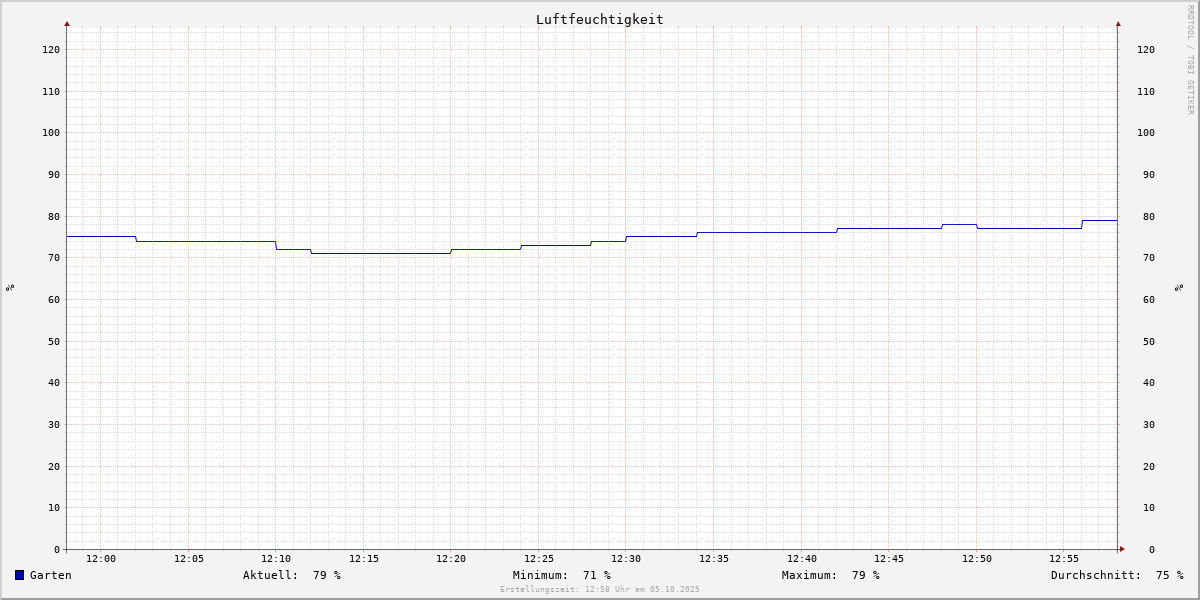This screenshot has height=600, width=1200.
Task: Click the 110 label on the right axis
Action: click(x=1146, y=91)
